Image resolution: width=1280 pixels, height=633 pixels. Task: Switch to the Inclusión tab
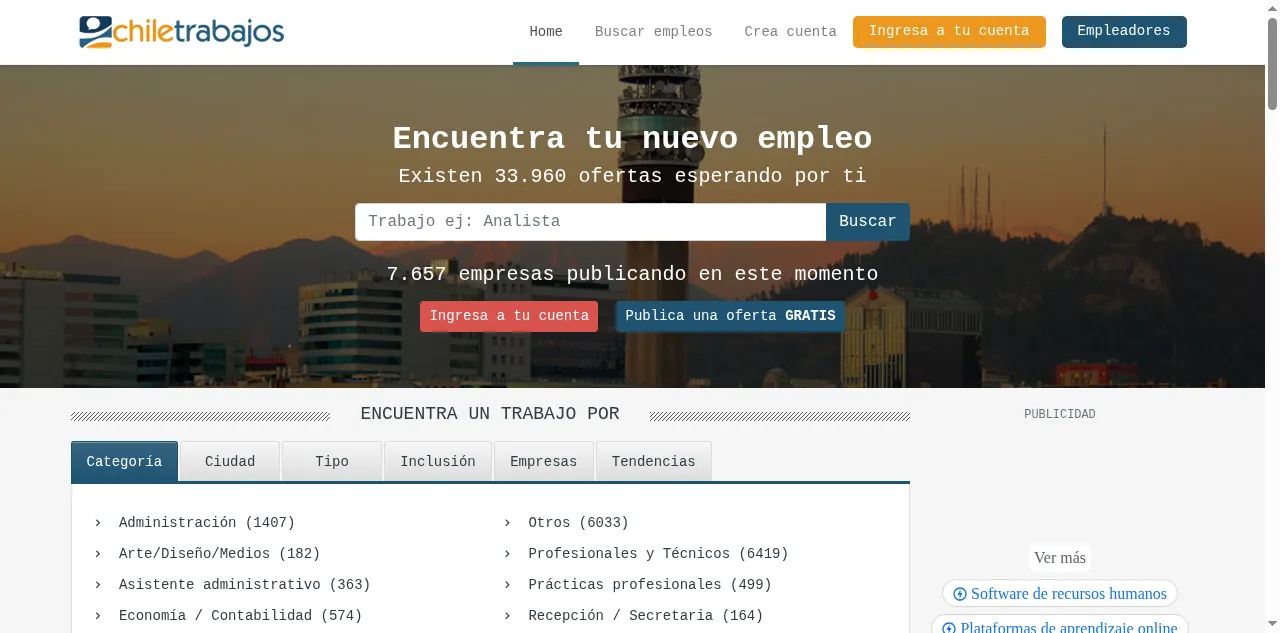[438, 462]
